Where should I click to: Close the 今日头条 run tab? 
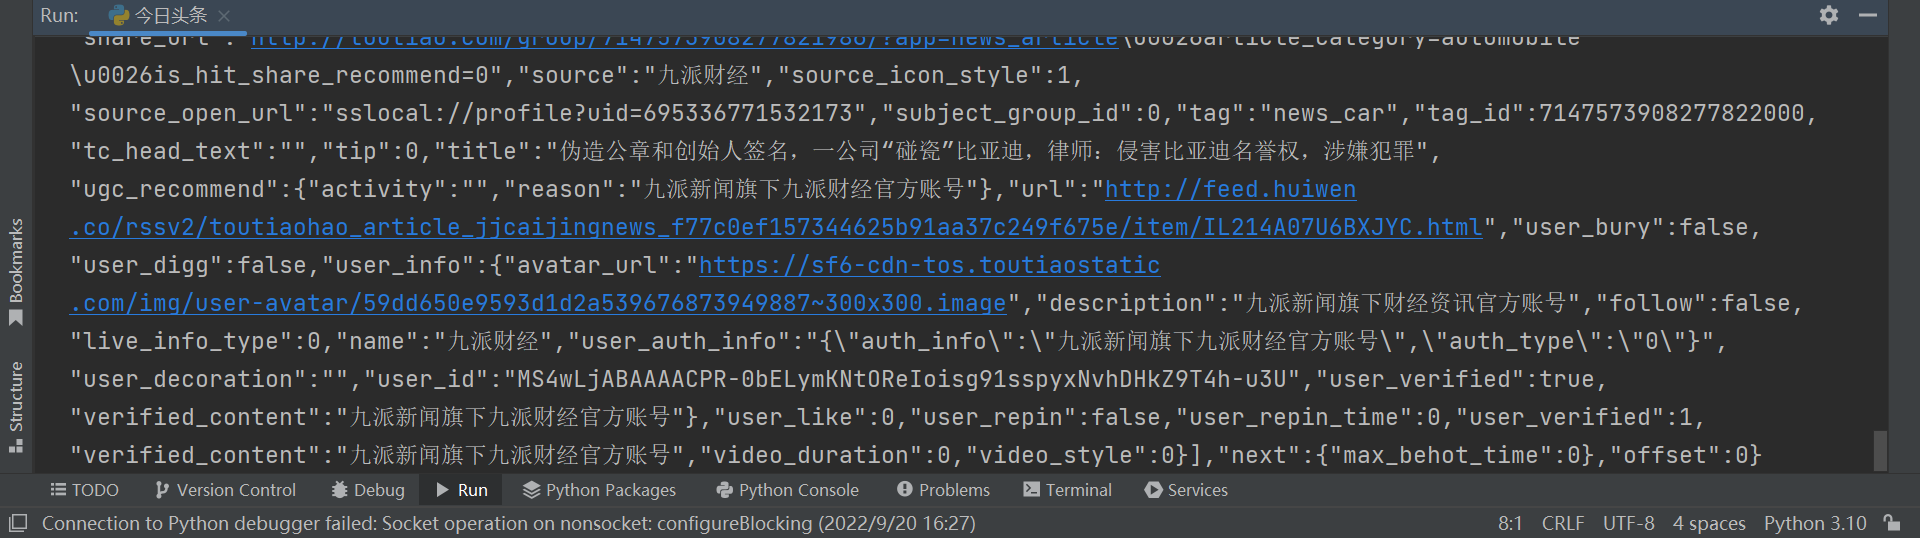pos(224,16)
